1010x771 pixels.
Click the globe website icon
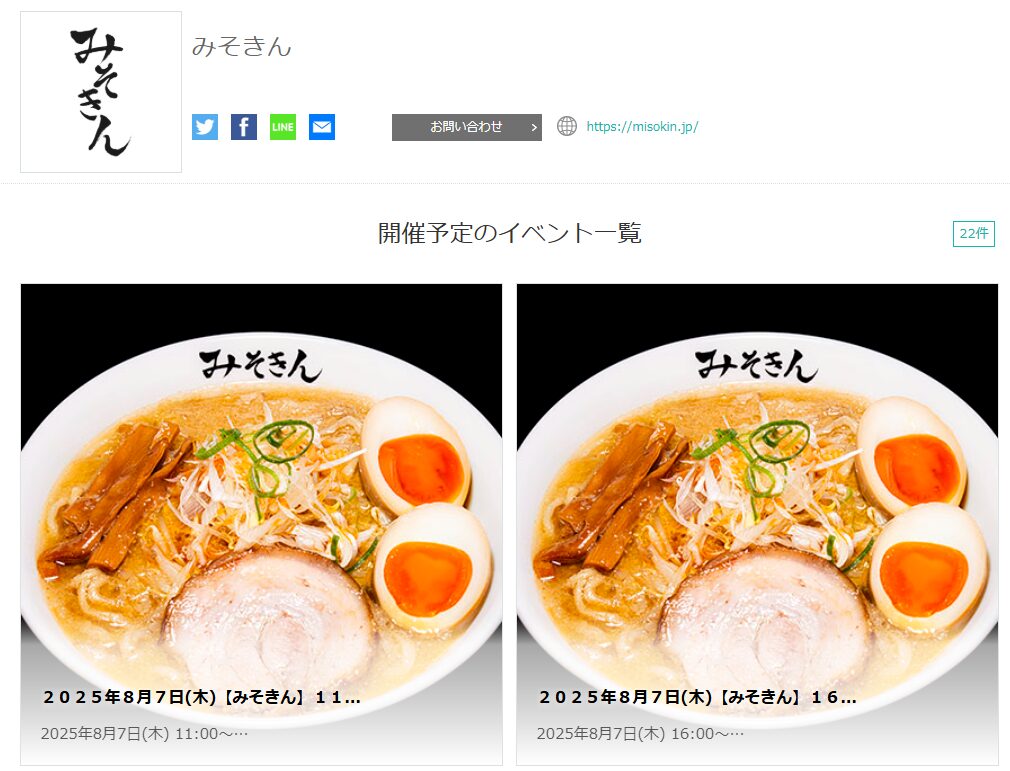coord(567,126)
